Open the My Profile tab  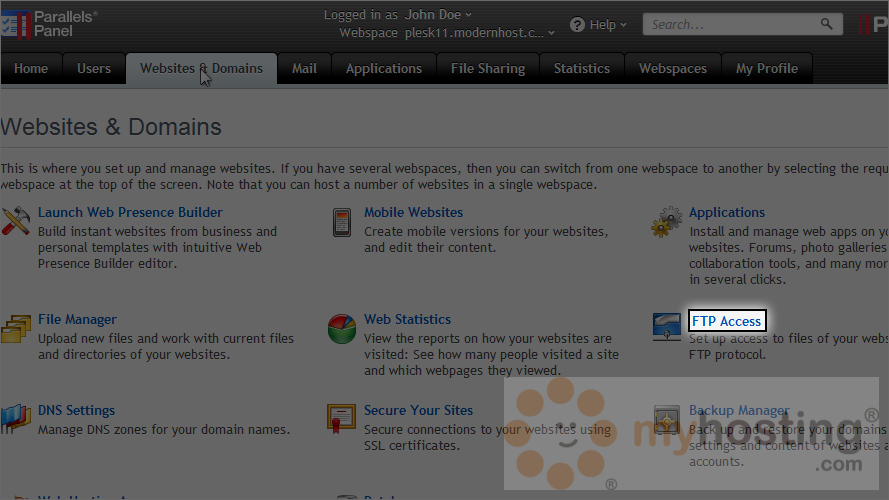[767, 69]
